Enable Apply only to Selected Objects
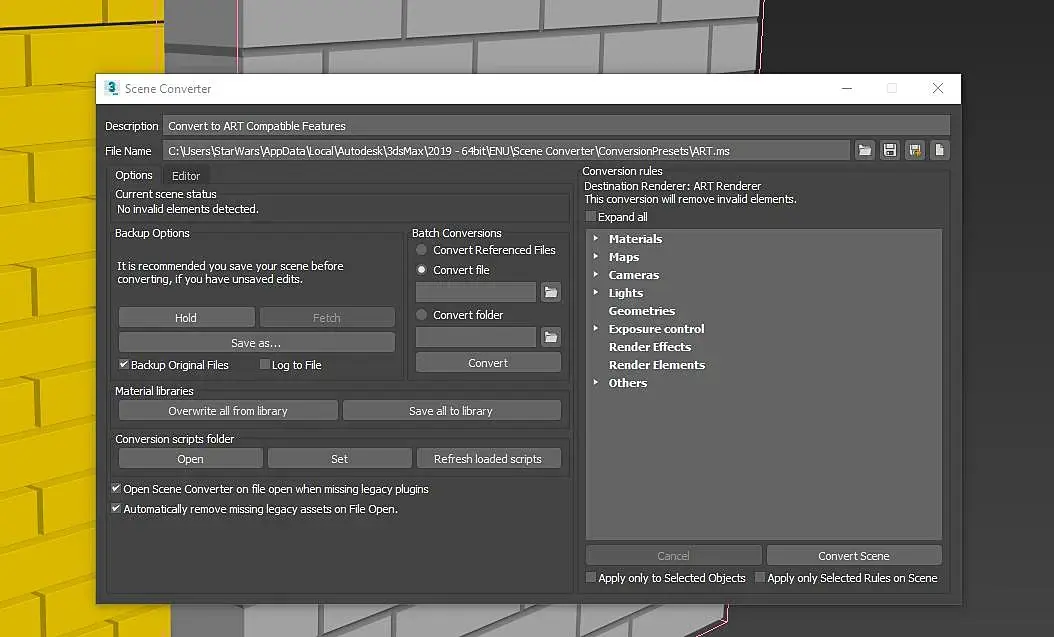1054x637 pixels. click(x=591, y=577)
